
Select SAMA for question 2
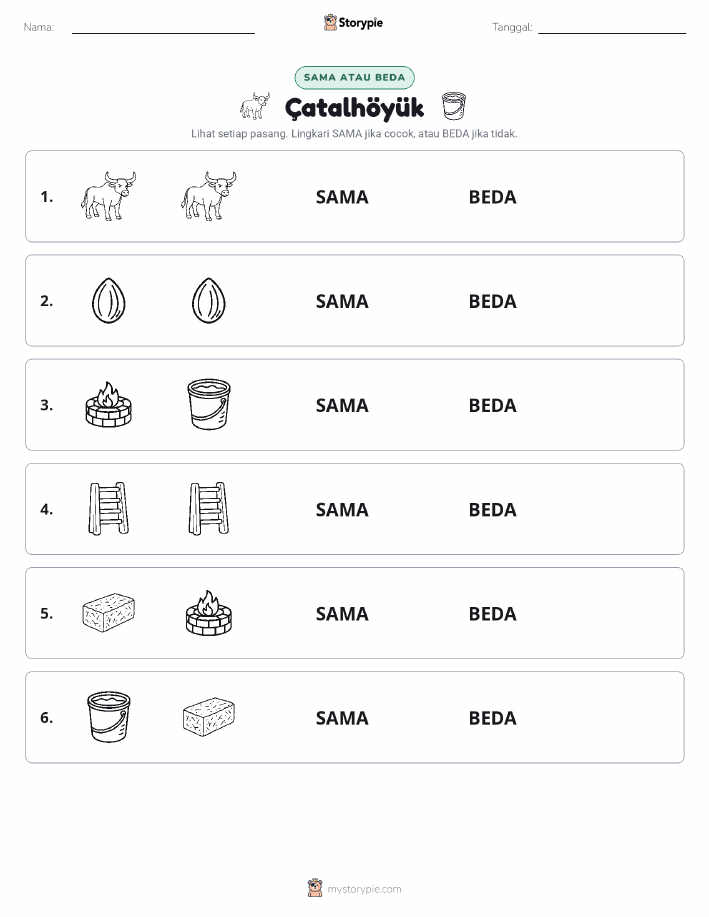click(x=342, y=301)
